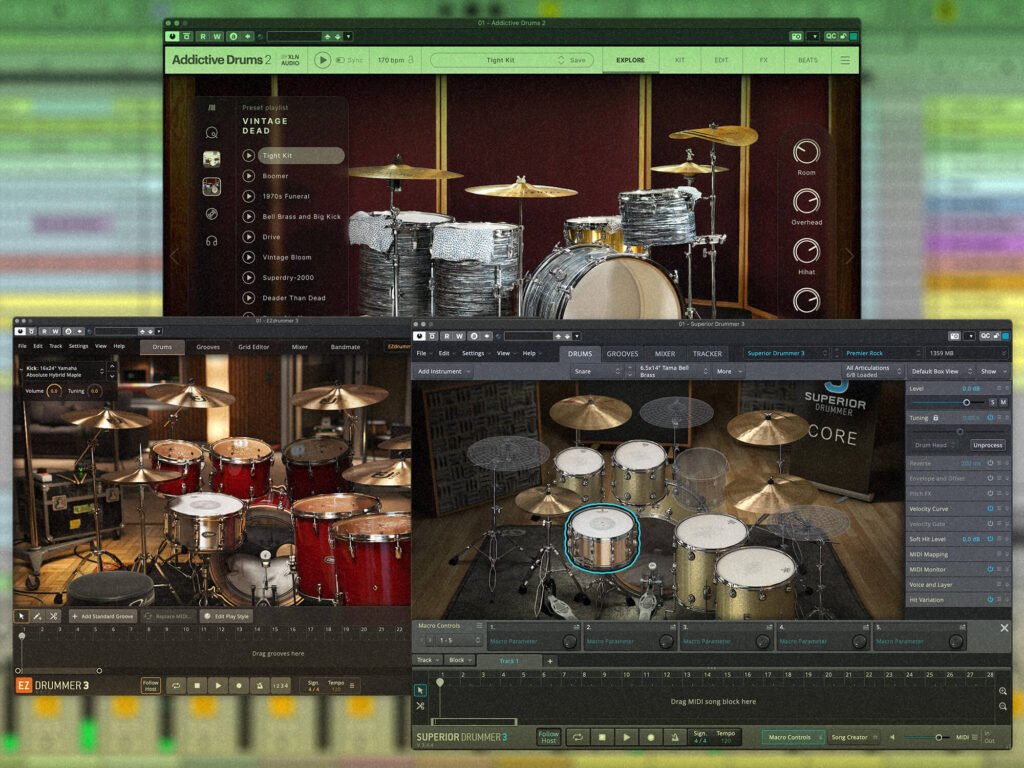Select arrow pointer tool in EZdrummer

click(21, 616)
